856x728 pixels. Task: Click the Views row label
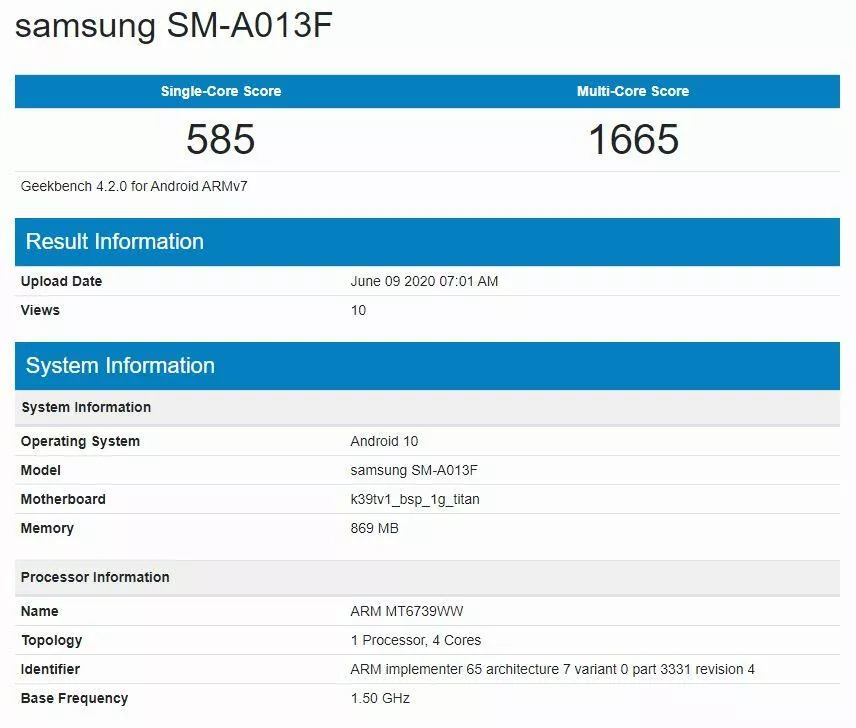40,310
